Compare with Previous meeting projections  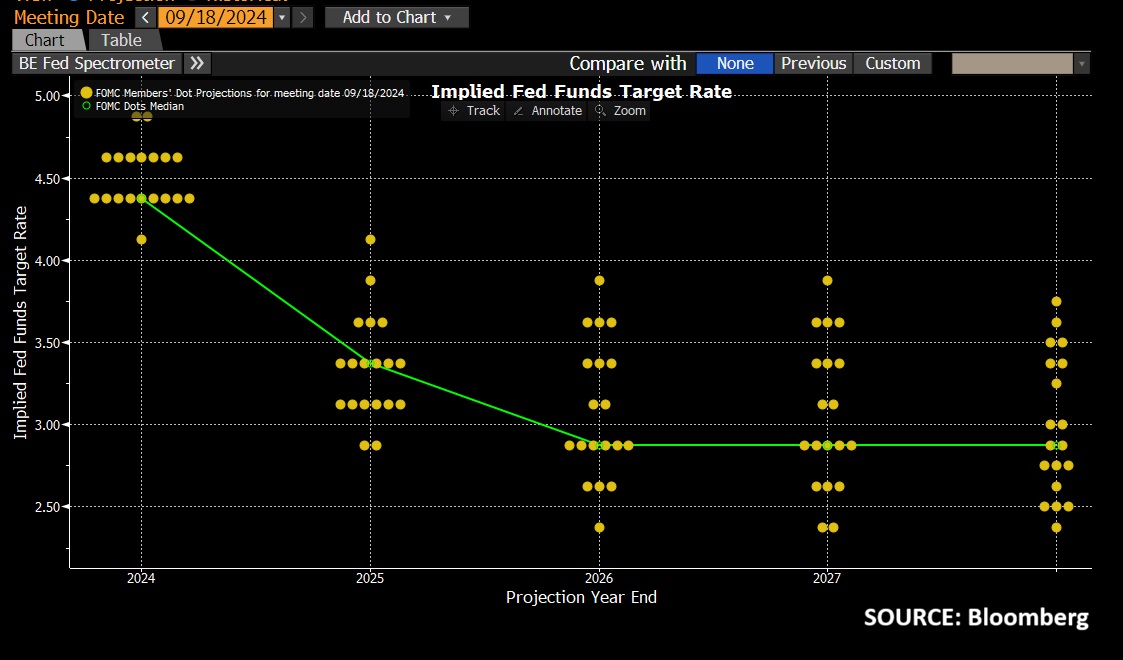813,62
